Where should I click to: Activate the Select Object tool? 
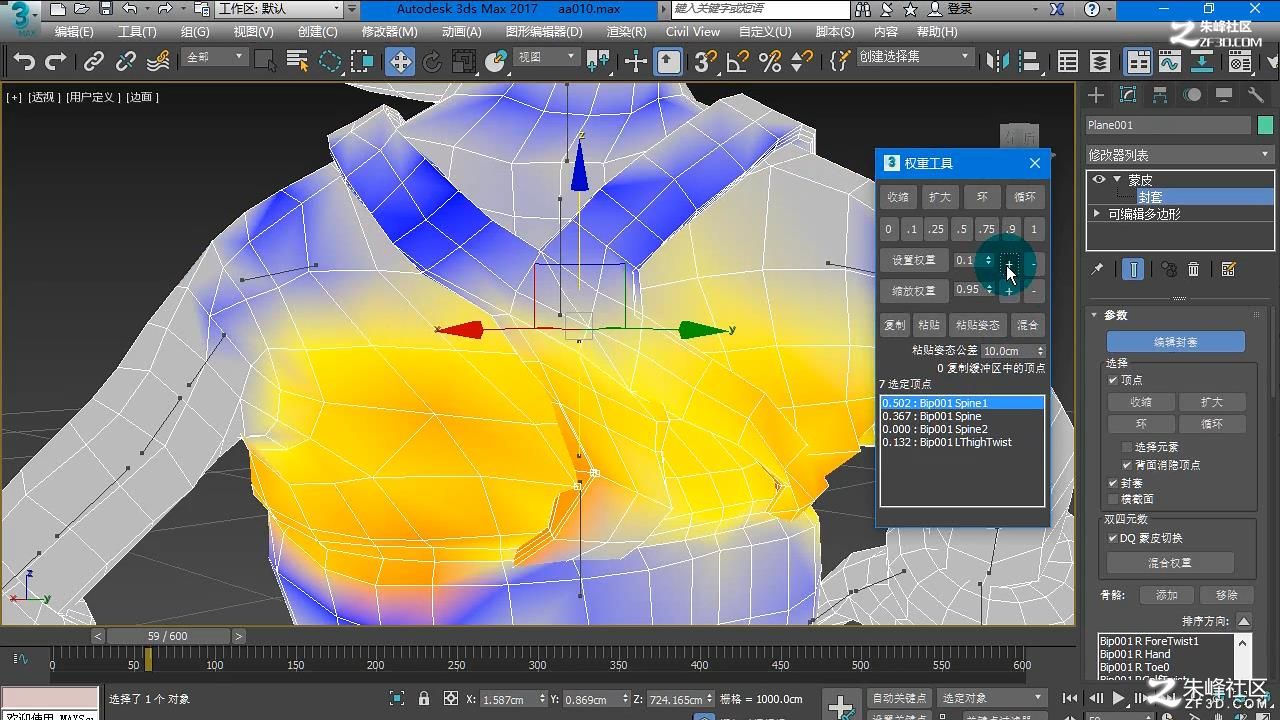click(x=265, y=62)
